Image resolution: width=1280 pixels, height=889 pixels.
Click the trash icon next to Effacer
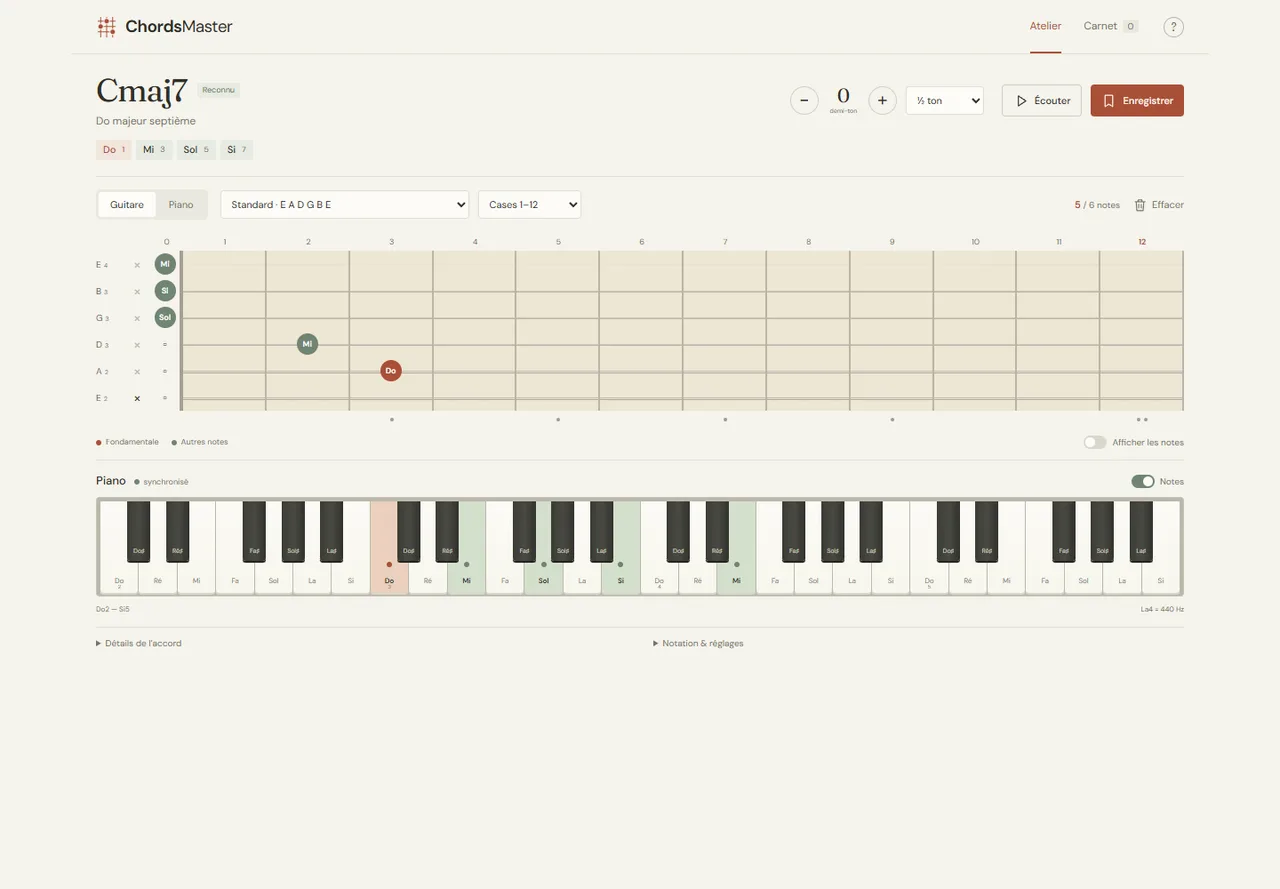pos(1140,205)
